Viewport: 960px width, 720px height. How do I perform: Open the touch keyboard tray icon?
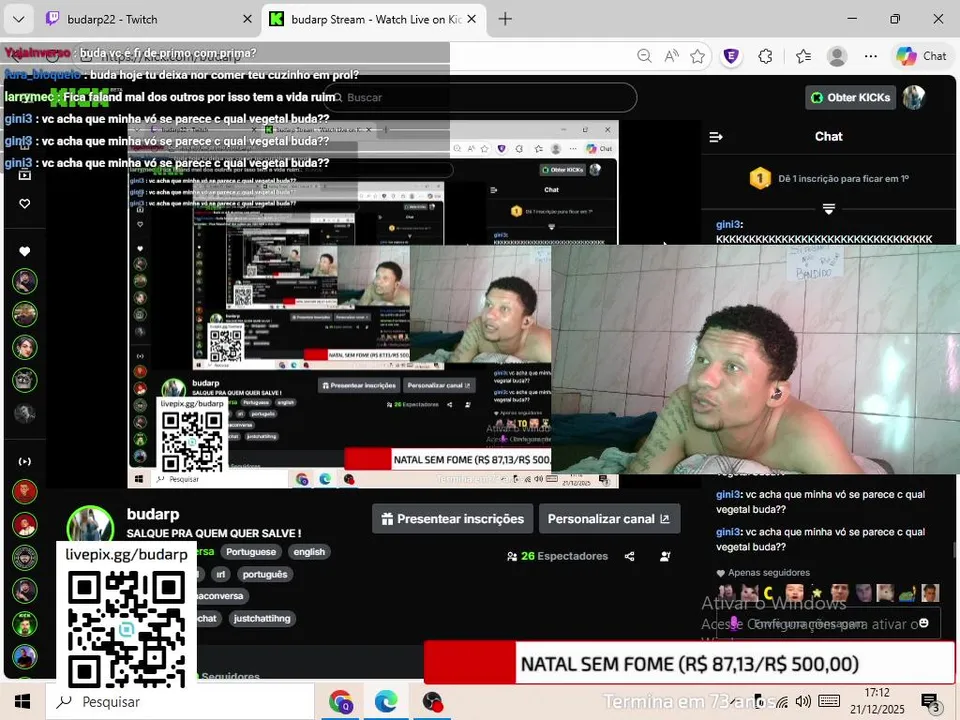tap(828, 701)
